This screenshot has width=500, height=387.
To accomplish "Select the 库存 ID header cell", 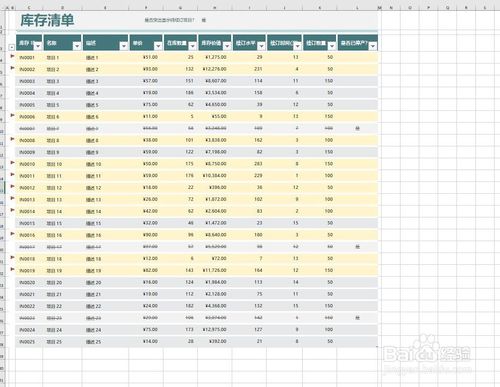I will click(29, 43).
